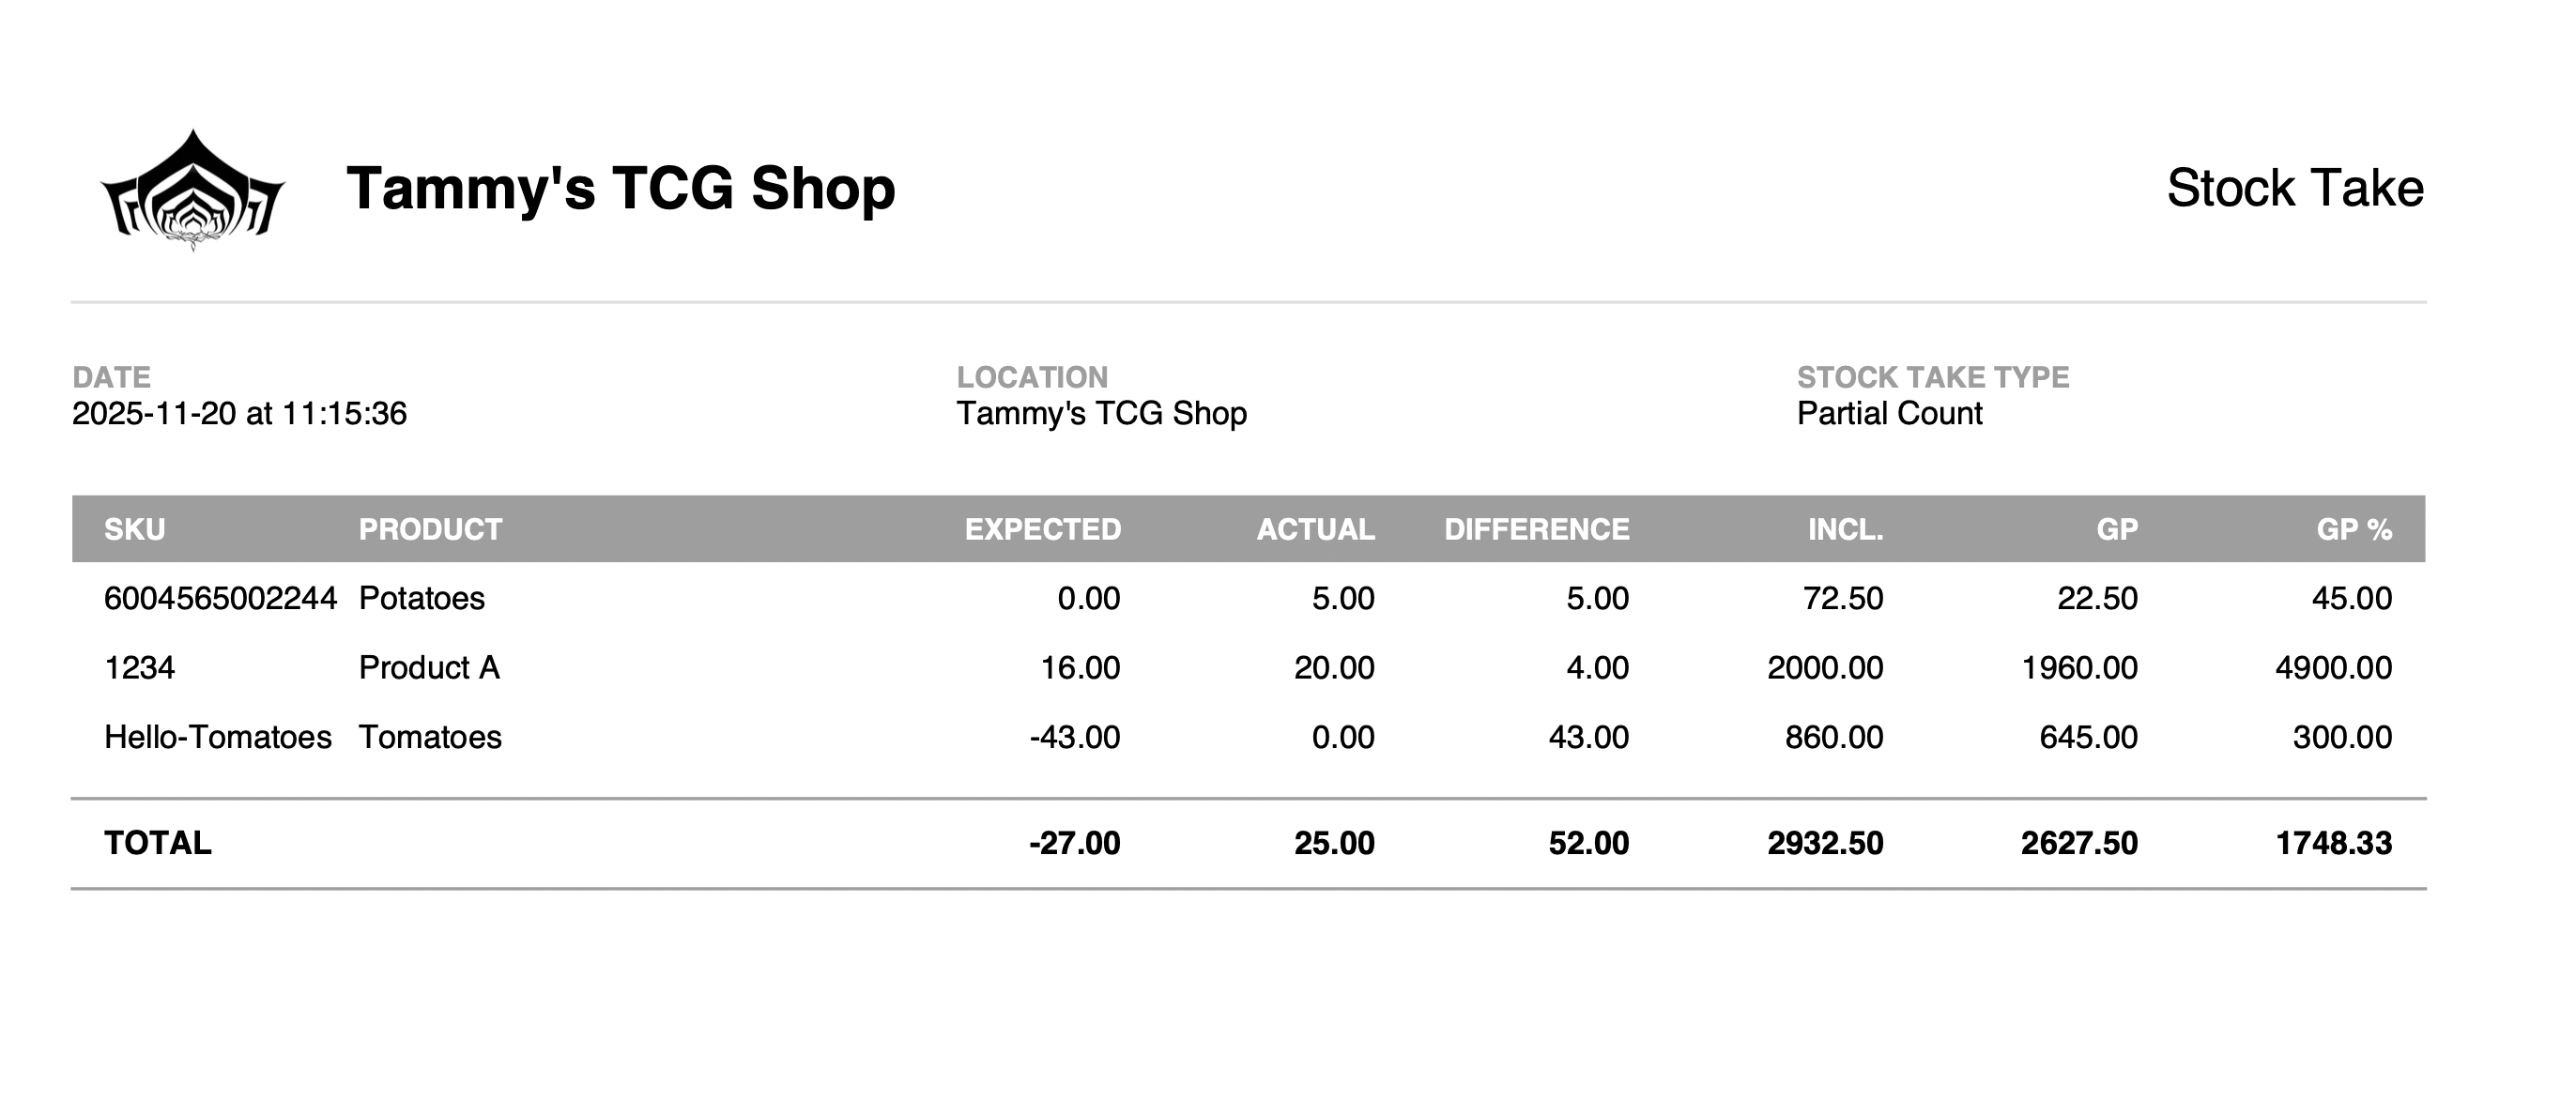
Task: Click Product A GP % value 4900.00
Action: [2334, 667]
